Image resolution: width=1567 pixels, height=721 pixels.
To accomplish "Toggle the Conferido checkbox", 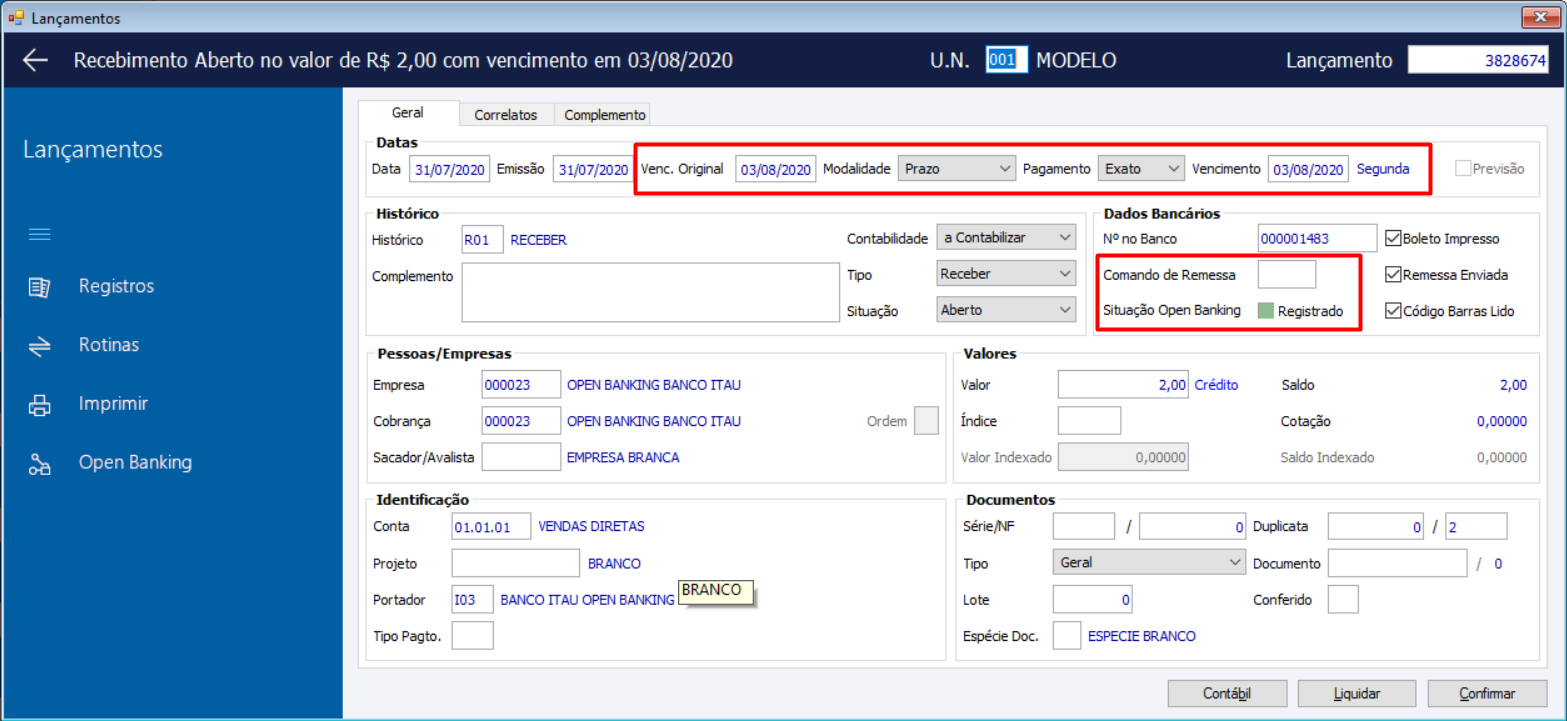I will click(1343, 599).
